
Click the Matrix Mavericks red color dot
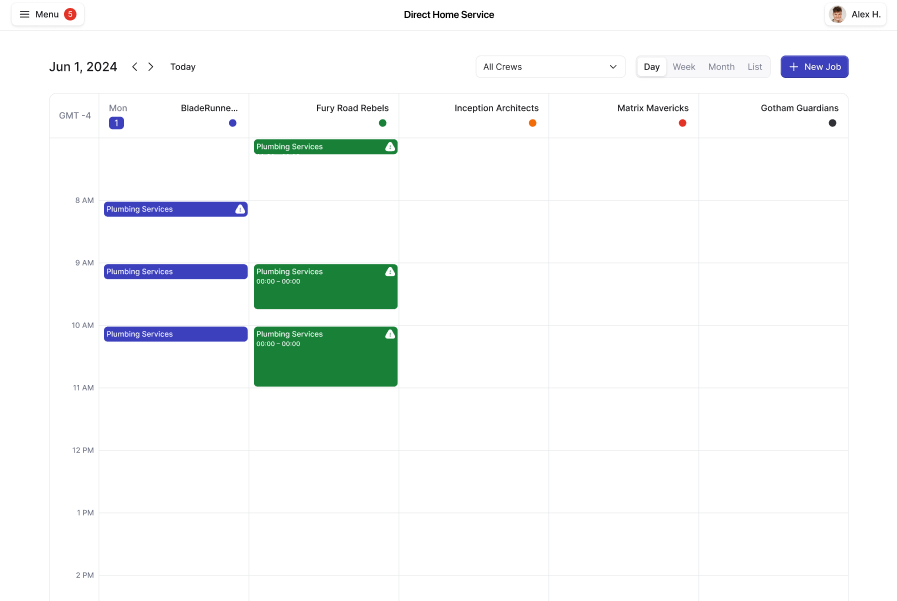tap(683, 123)
